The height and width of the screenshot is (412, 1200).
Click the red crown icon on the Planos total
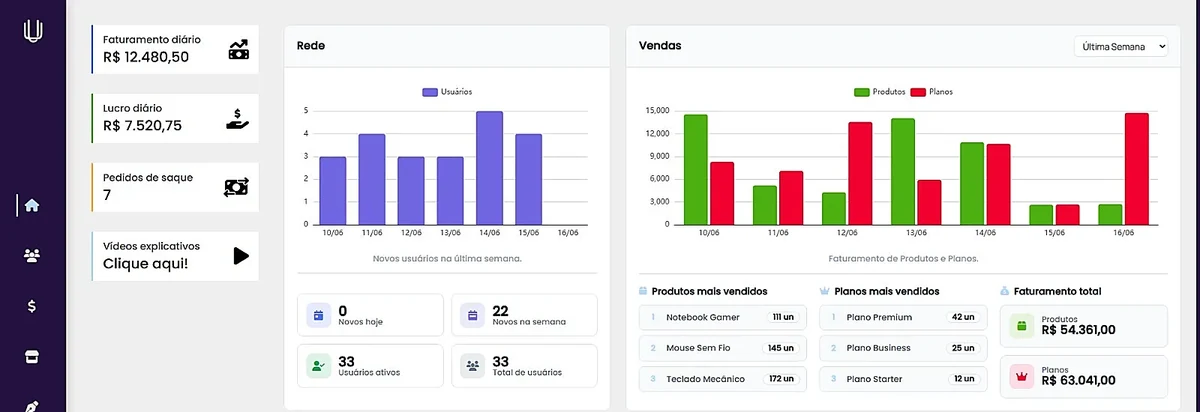tap(1022, 377)
